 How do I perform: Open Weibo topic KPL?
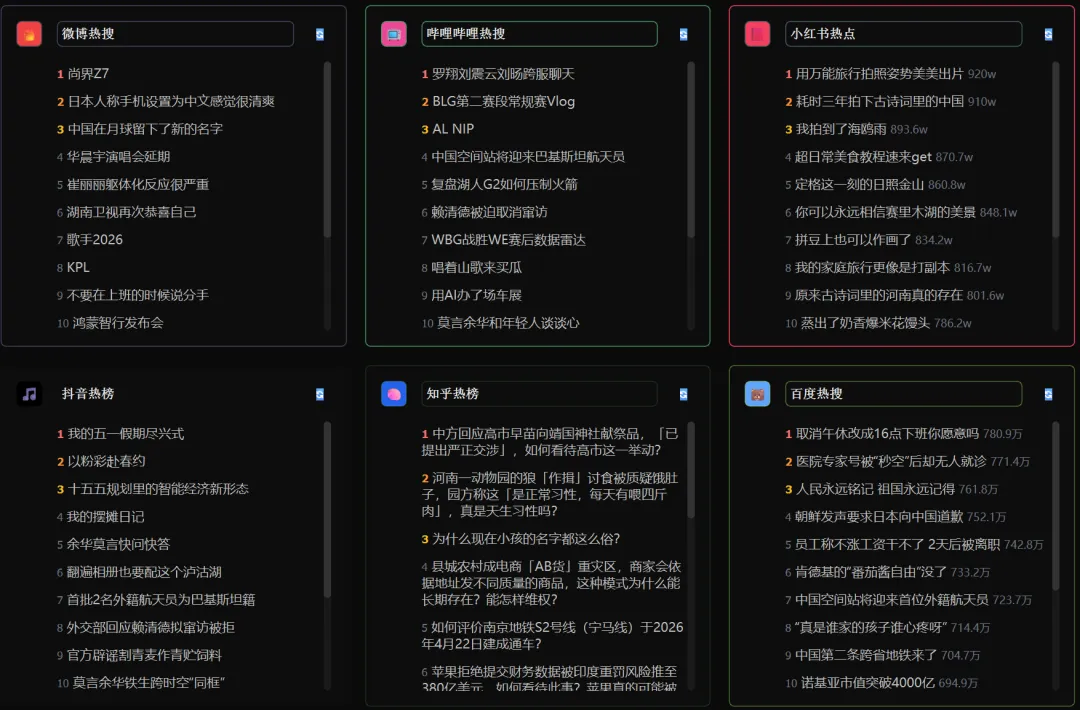78,267
